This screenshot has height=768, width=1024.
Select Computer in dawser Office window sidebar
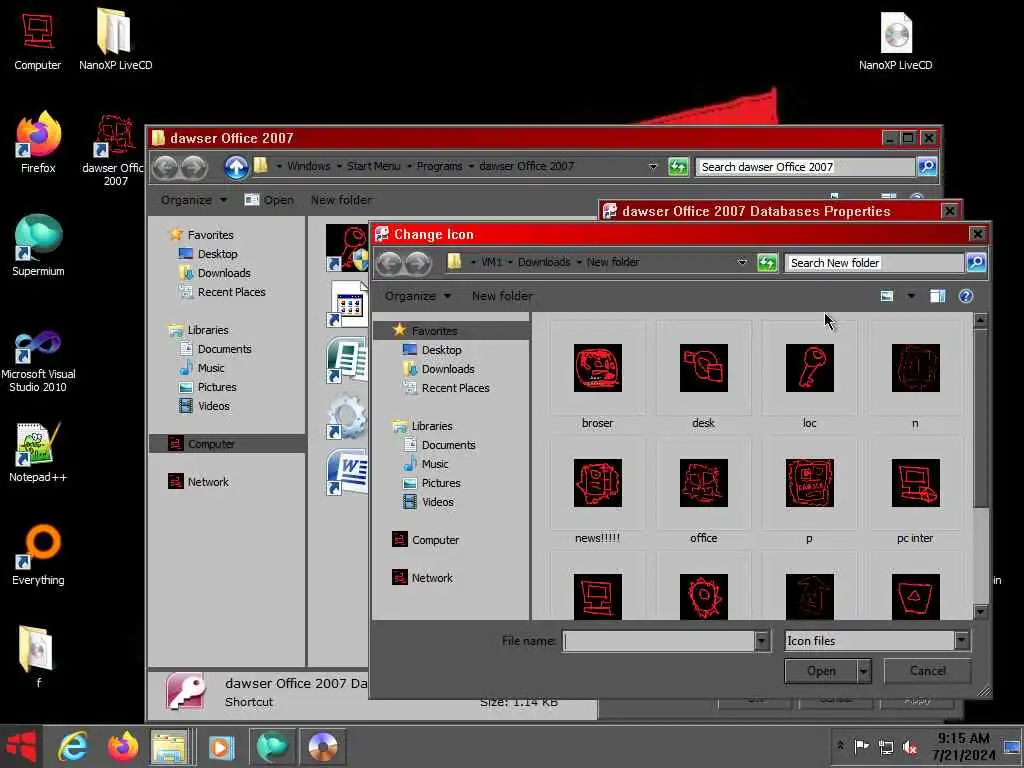[x=211, y=444]
